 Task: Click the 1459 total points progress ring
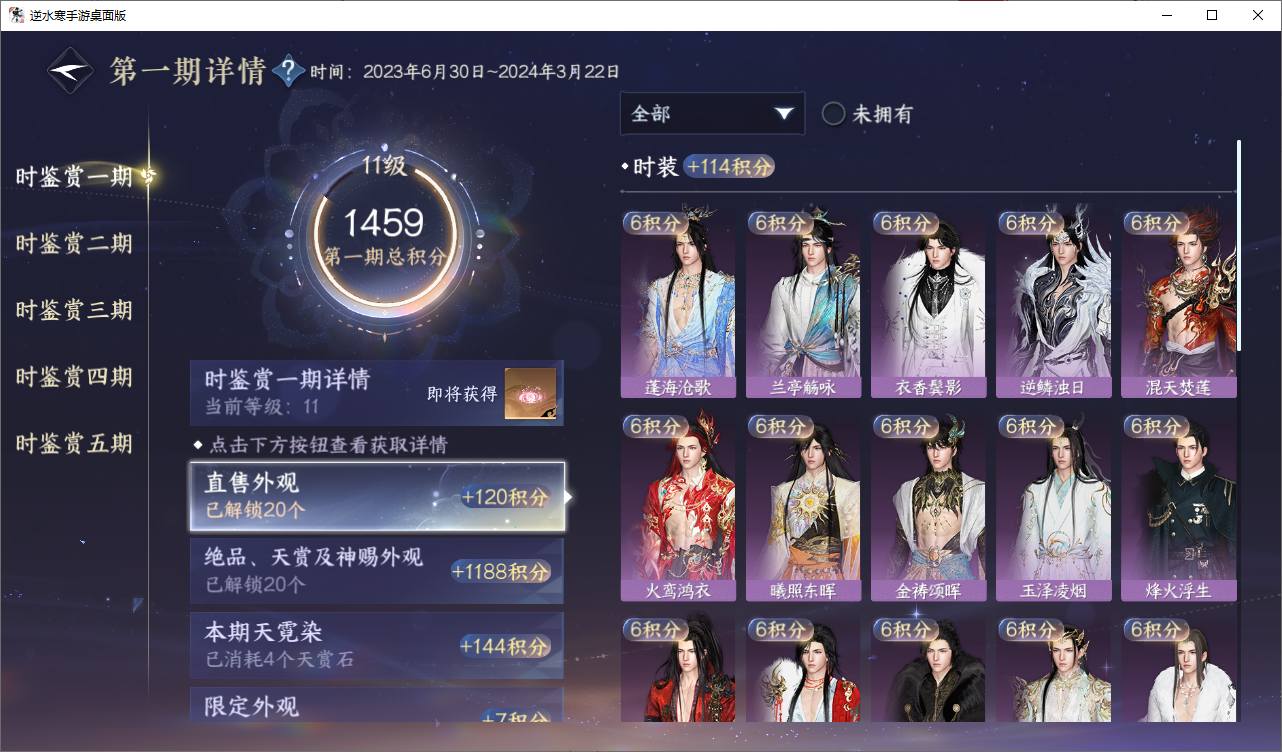pyautogui.click(x=384, y=236)
